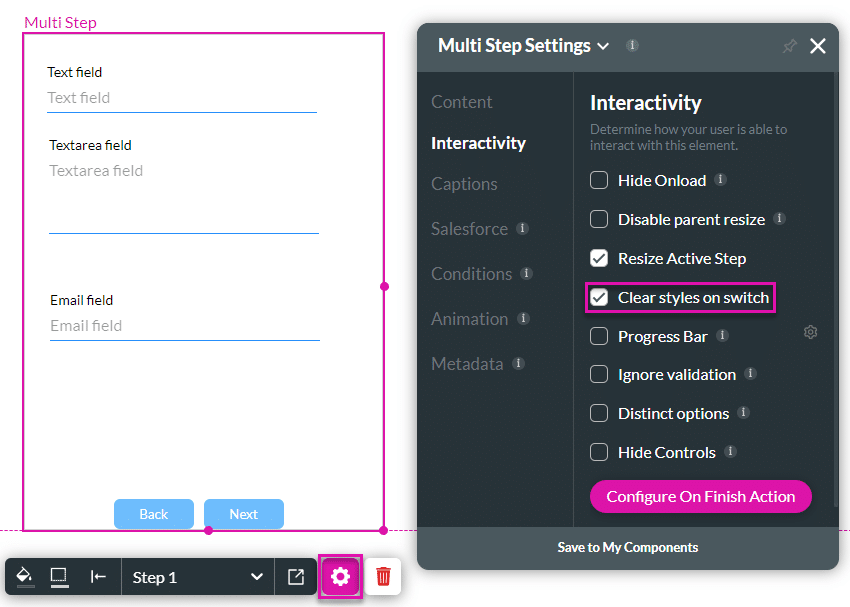Switch to the Content tab
Image resolution: width=850 pixels, height=607 pixels.
(x=461, y=102)
